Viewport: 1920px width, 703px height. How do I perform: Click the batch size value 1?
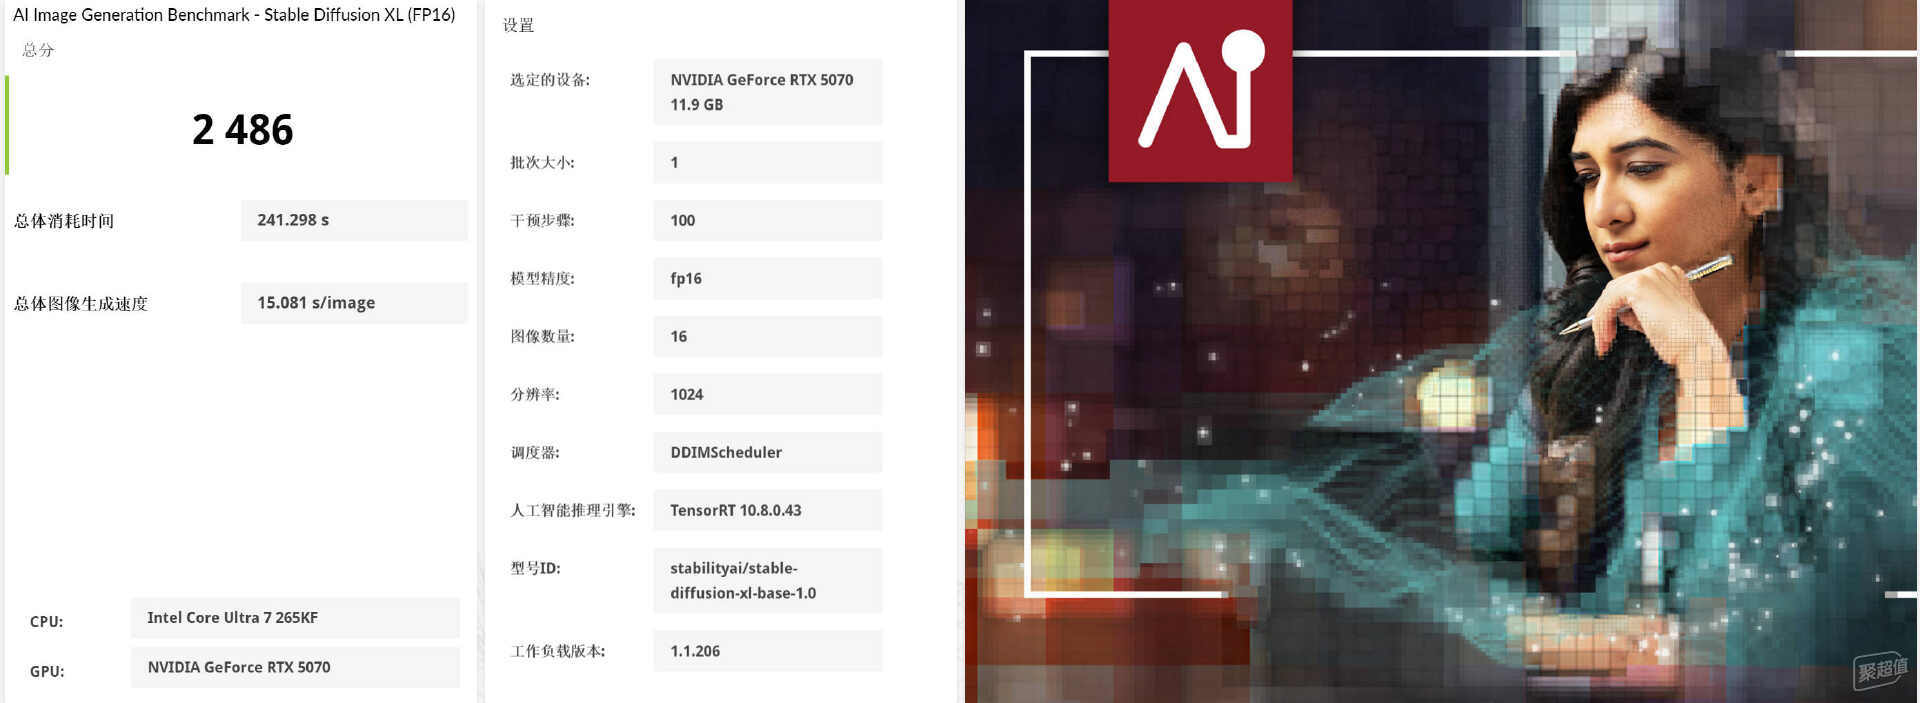[x=768, y=162]
